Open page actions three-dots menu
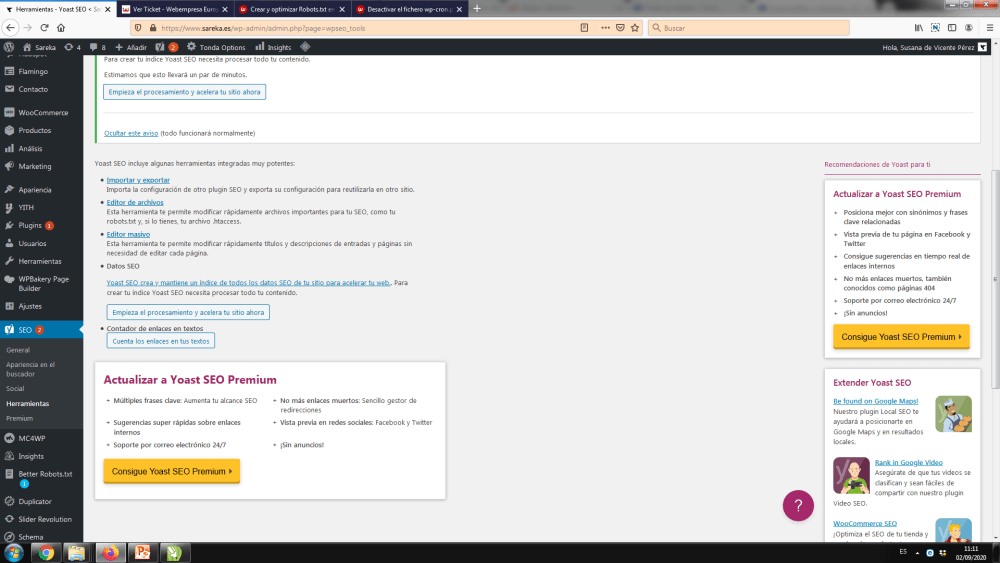The width and height of the screenshot is (1000, 563). pos(605,28)
